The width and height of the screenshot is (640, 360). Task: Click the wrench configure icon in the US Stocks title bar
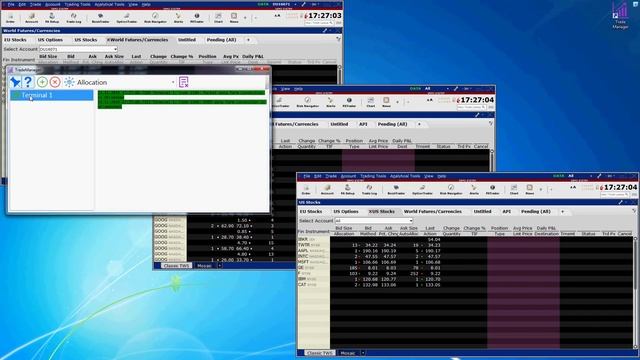620,202
